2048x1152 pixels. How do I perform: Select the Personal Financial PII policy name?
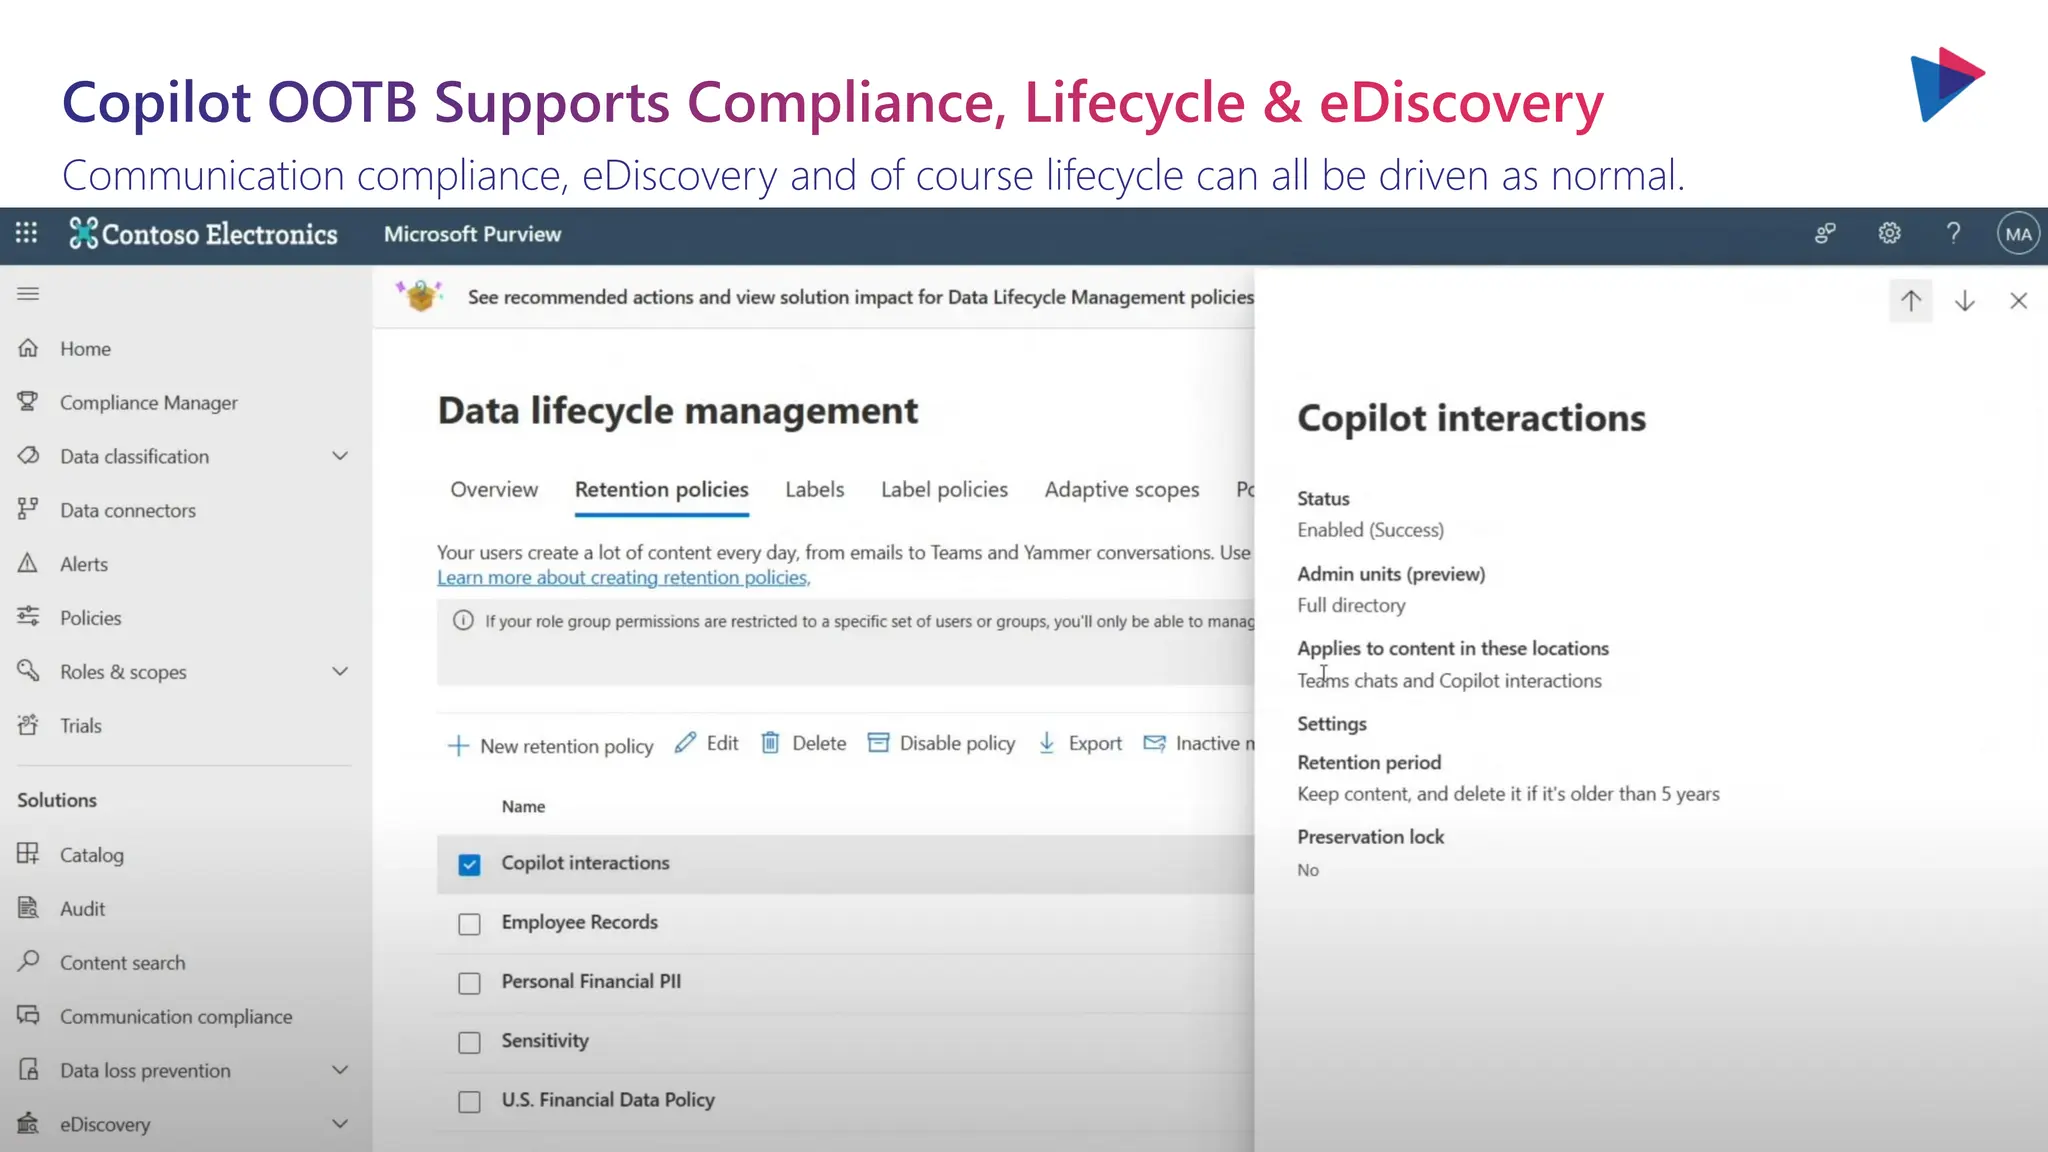pos(591,981)
